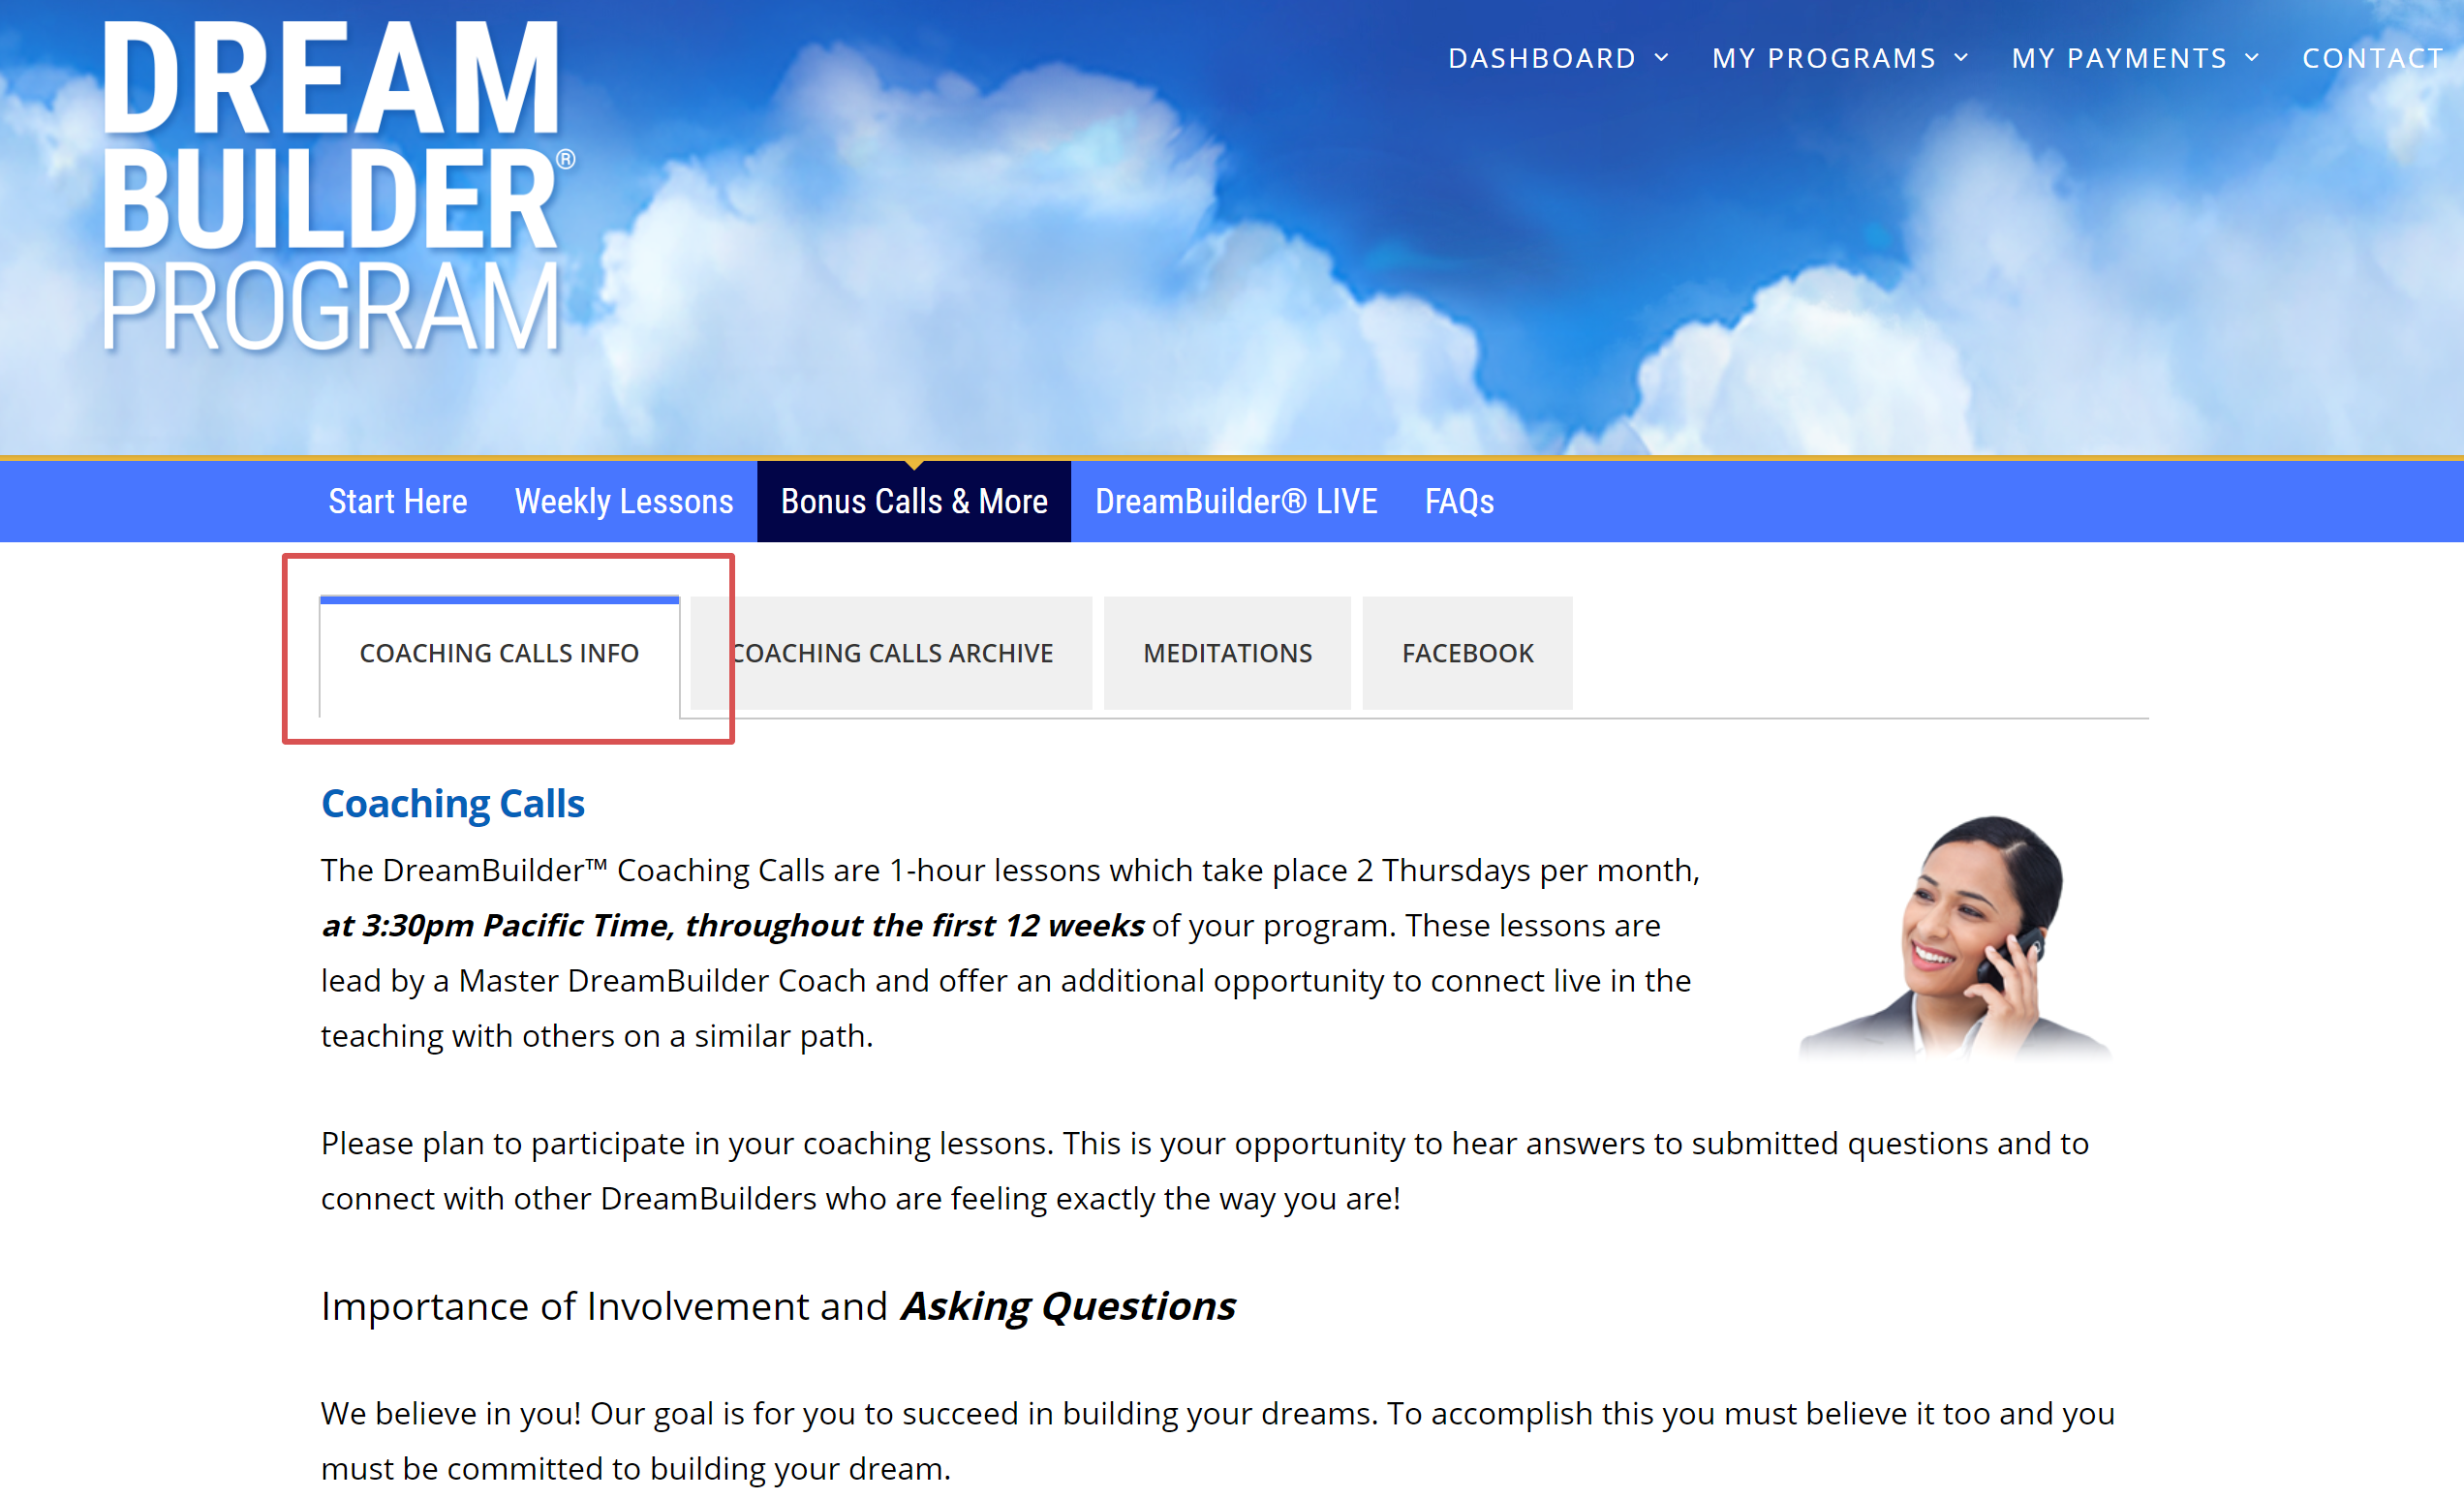View the FAQs page
This screenshot has height=1499, width=2464.
click(x=1459, y=501)
